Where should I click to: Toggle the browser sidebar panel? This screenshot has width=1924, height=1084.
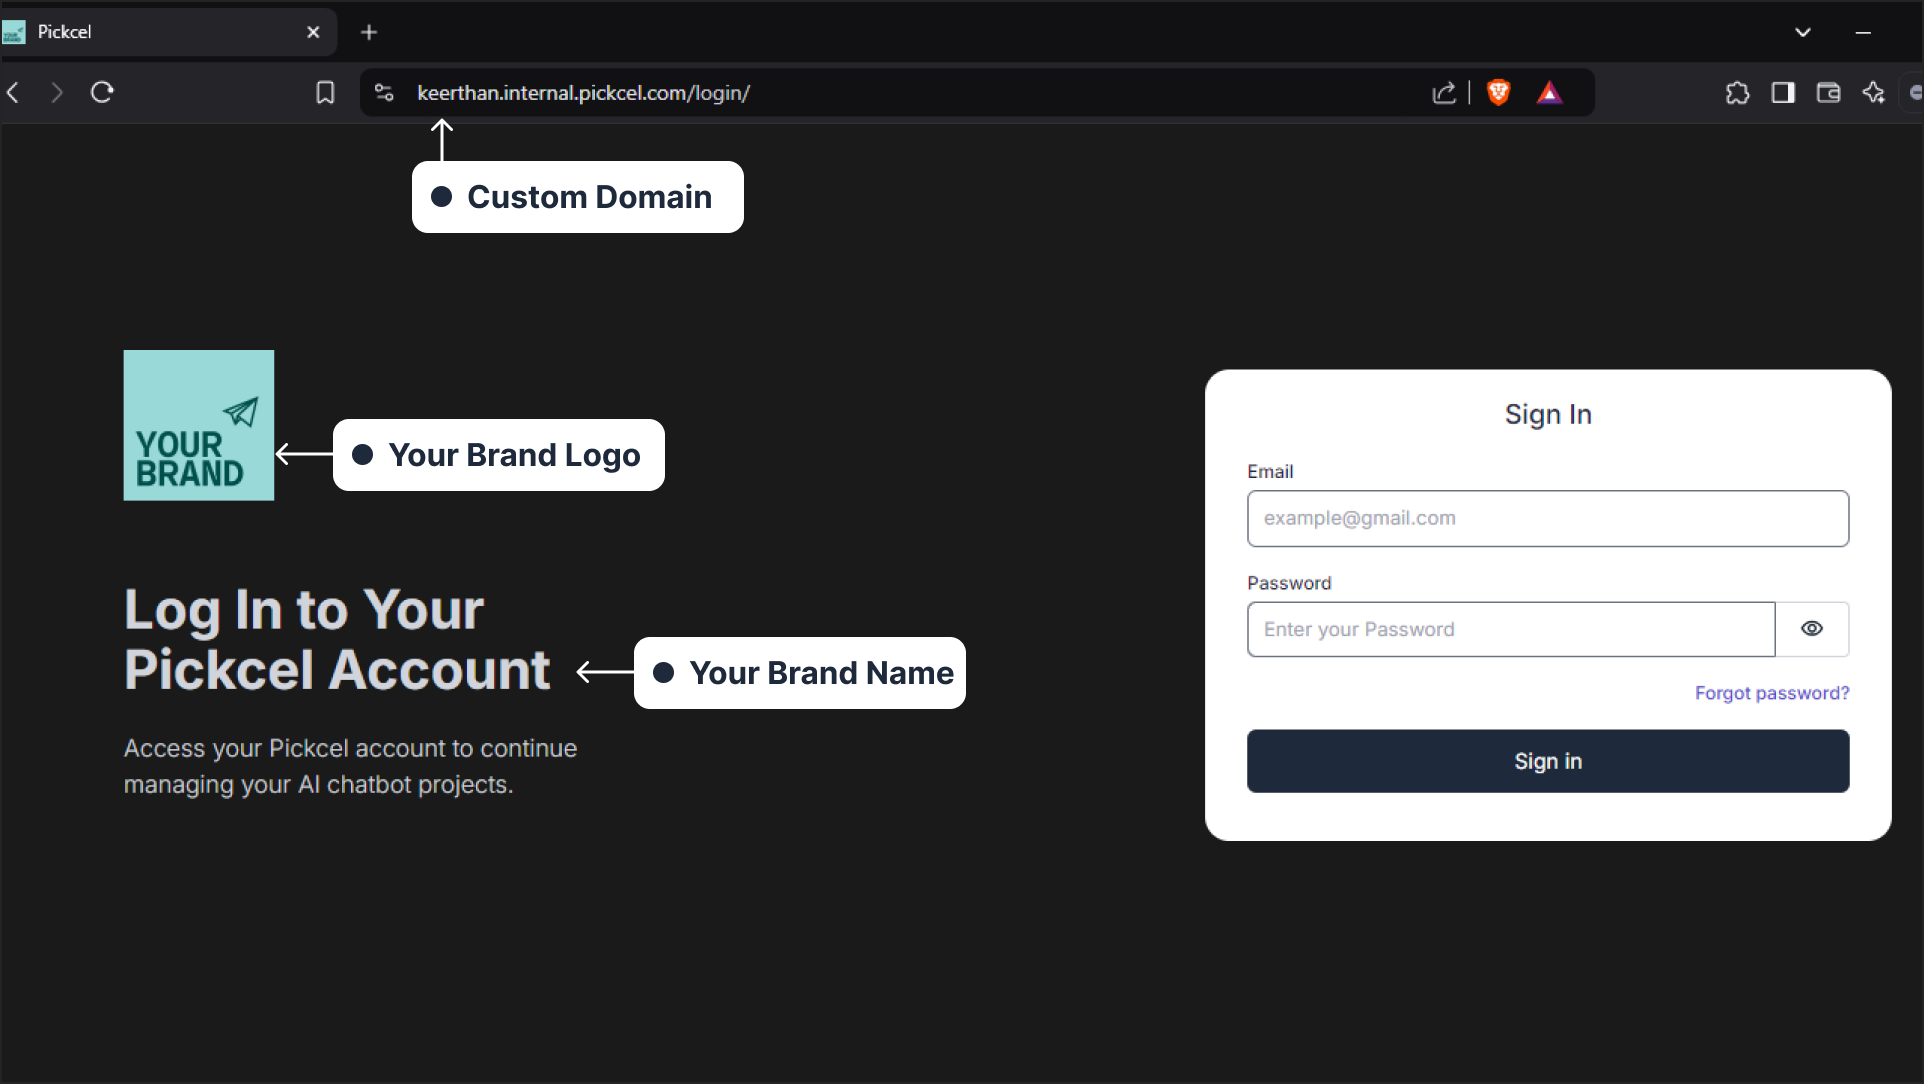pos(1783,93)
